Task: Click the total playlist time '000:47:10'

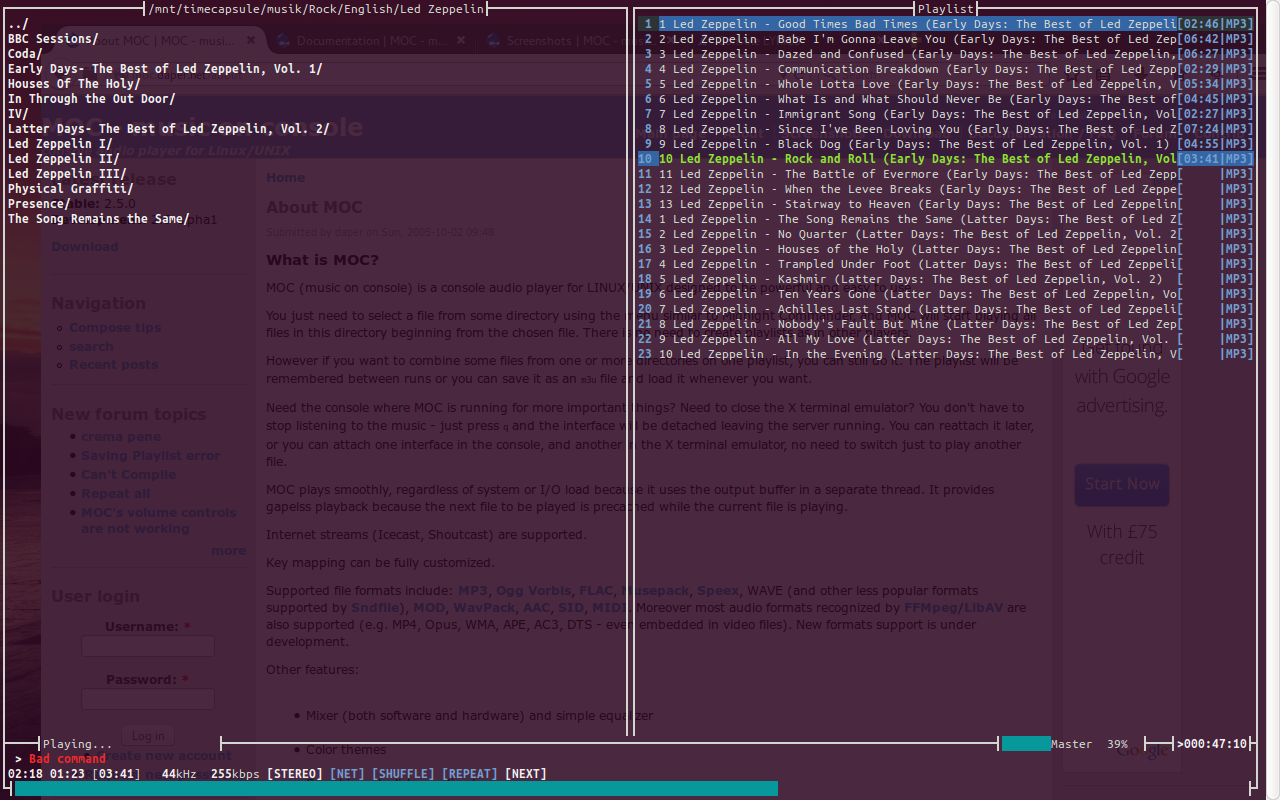Action: tap(1215, 744)
